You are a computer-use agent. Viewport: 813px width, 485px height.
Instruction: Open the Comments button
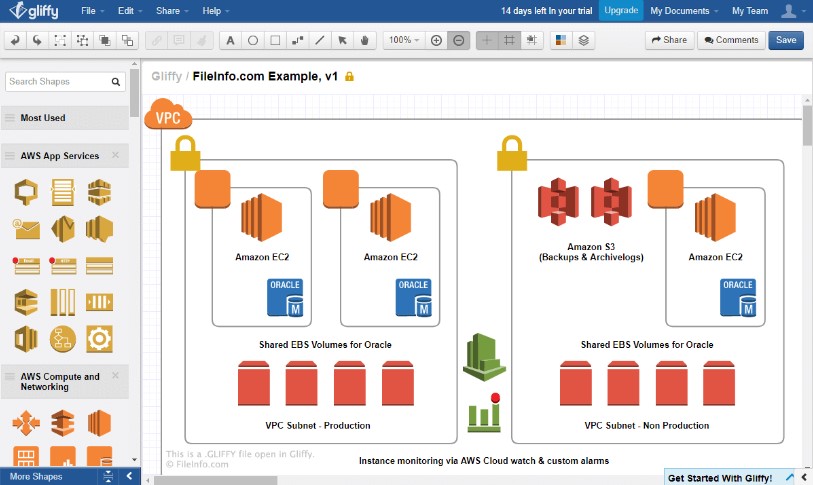731,40
